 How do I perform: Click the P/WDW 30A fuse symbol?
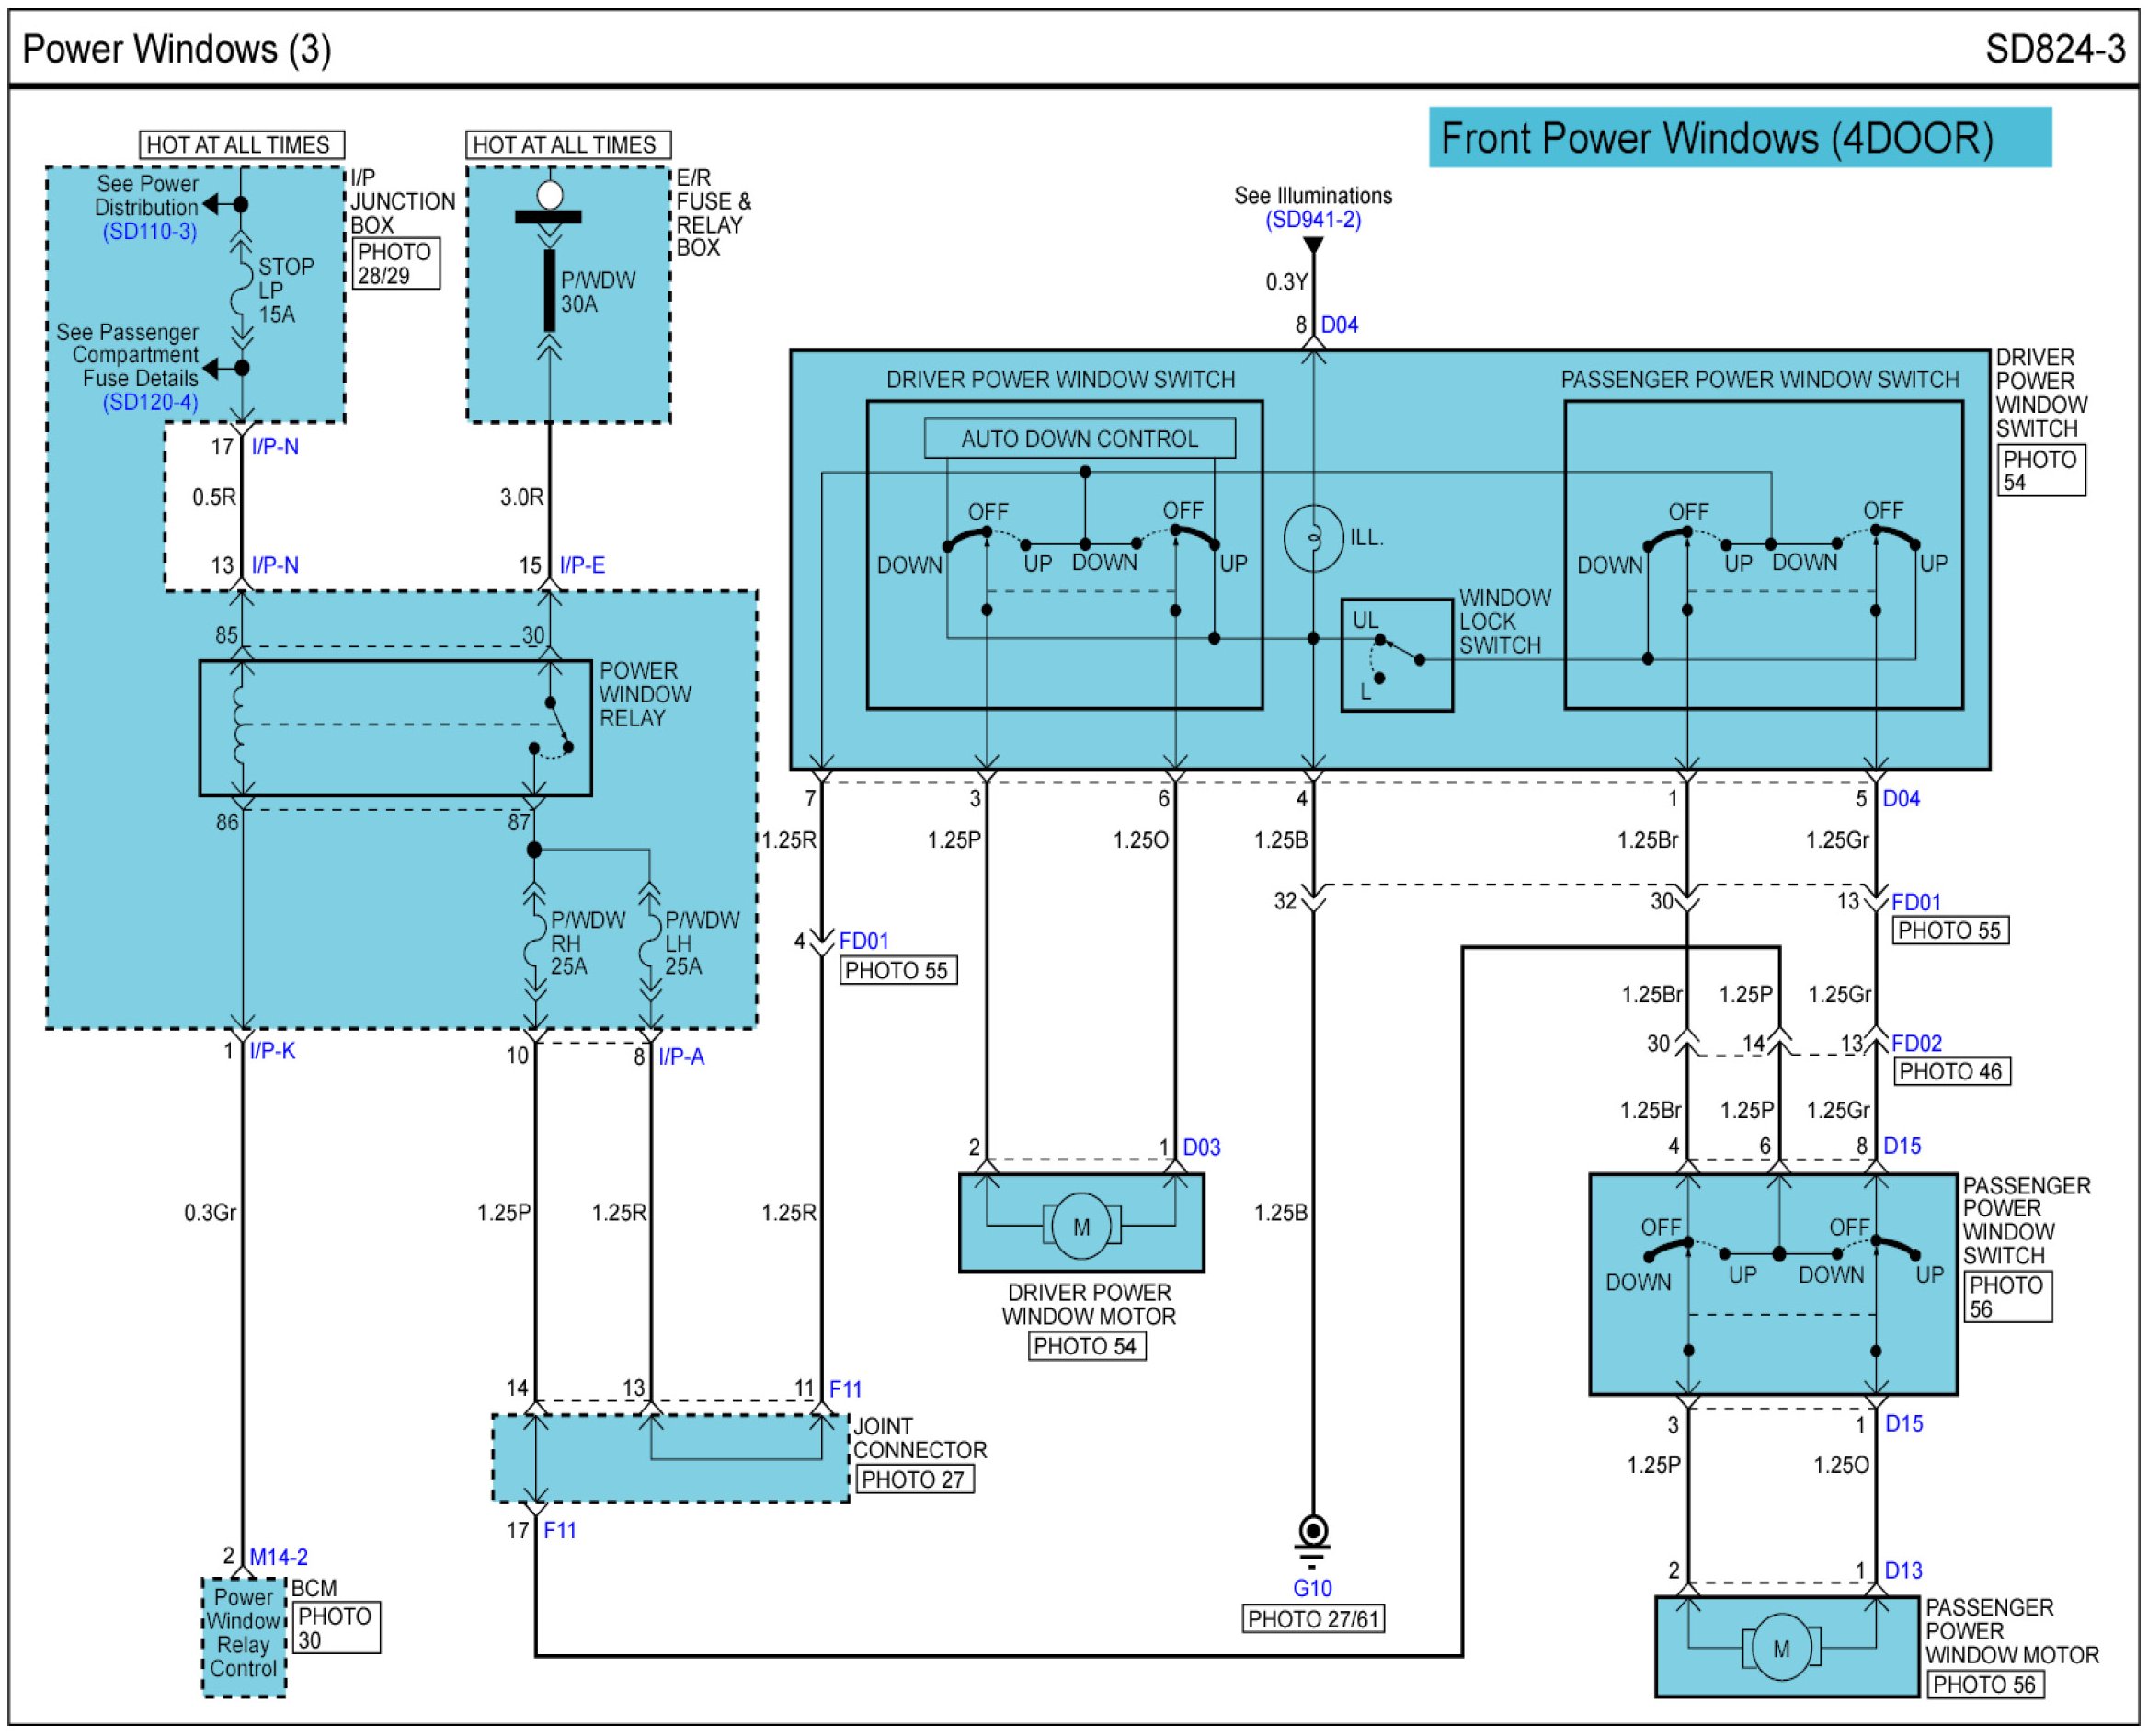point(549,290)
